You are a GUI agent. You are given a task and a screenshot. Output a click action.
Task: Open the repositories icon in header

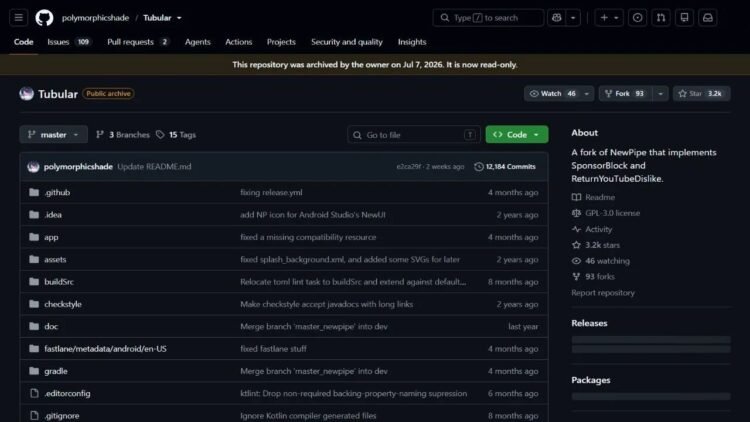point(684,18)
